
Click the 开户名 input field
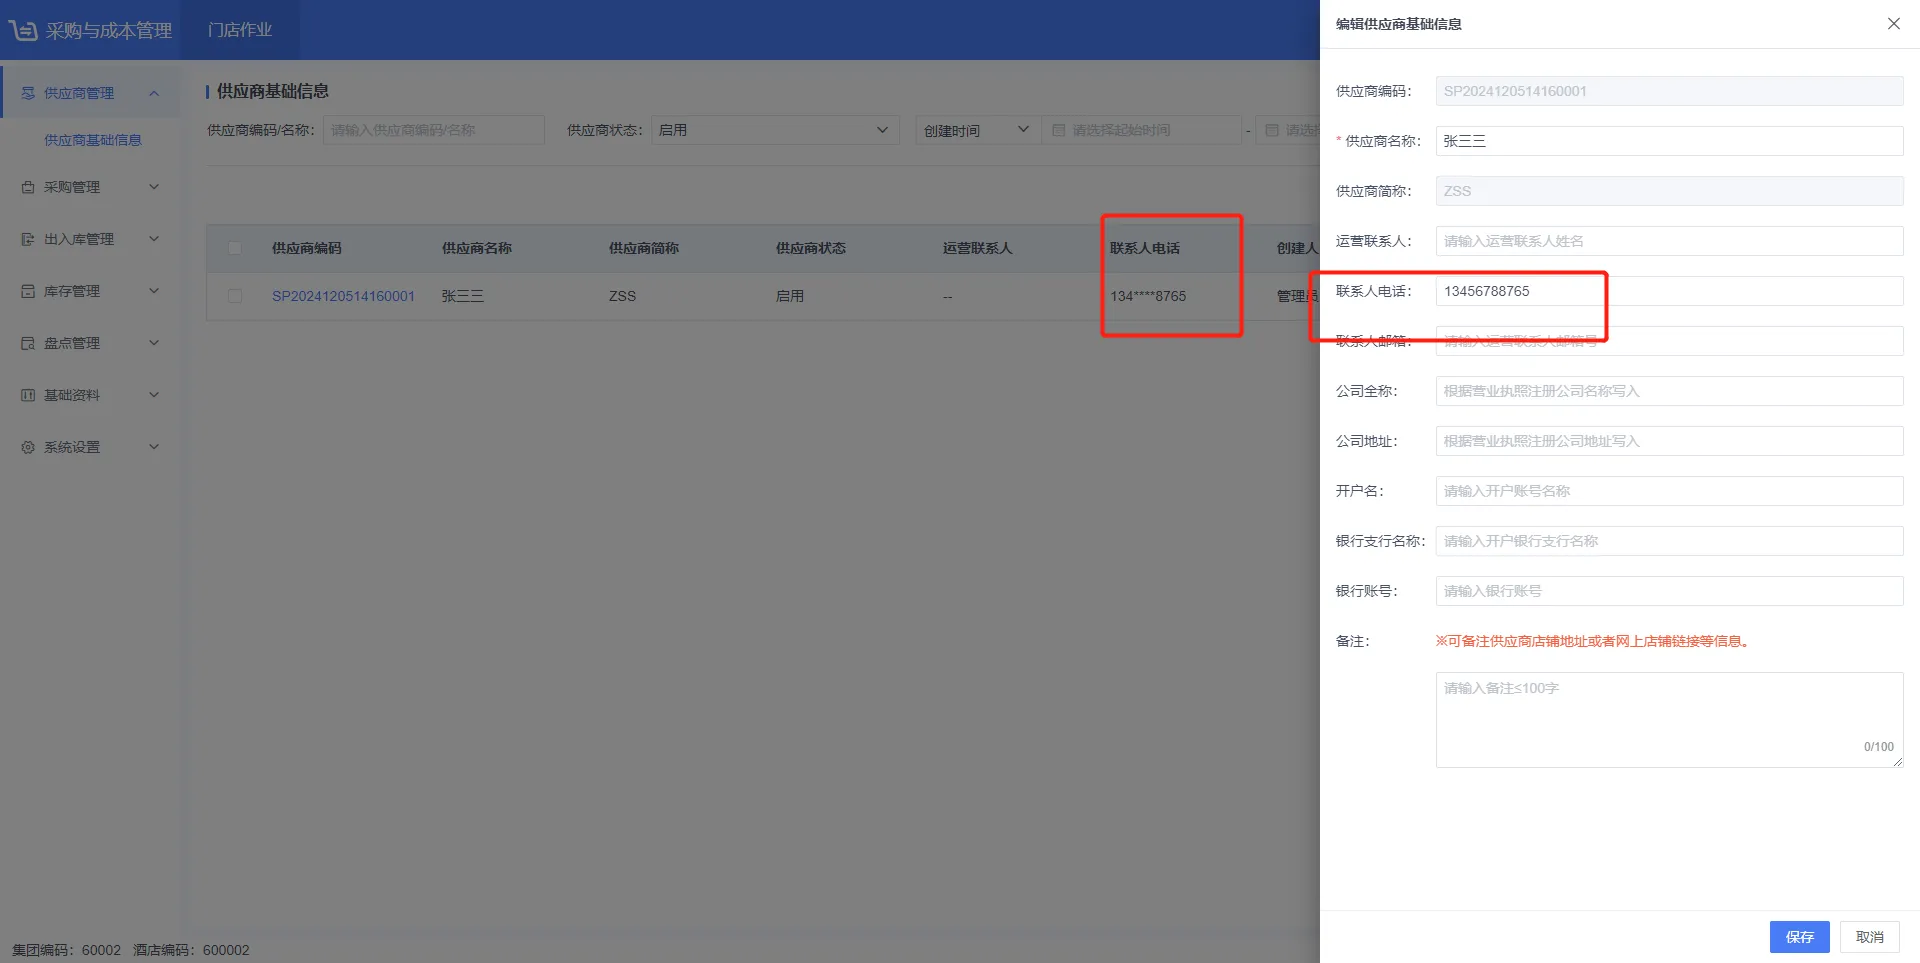coord(1669,491)
